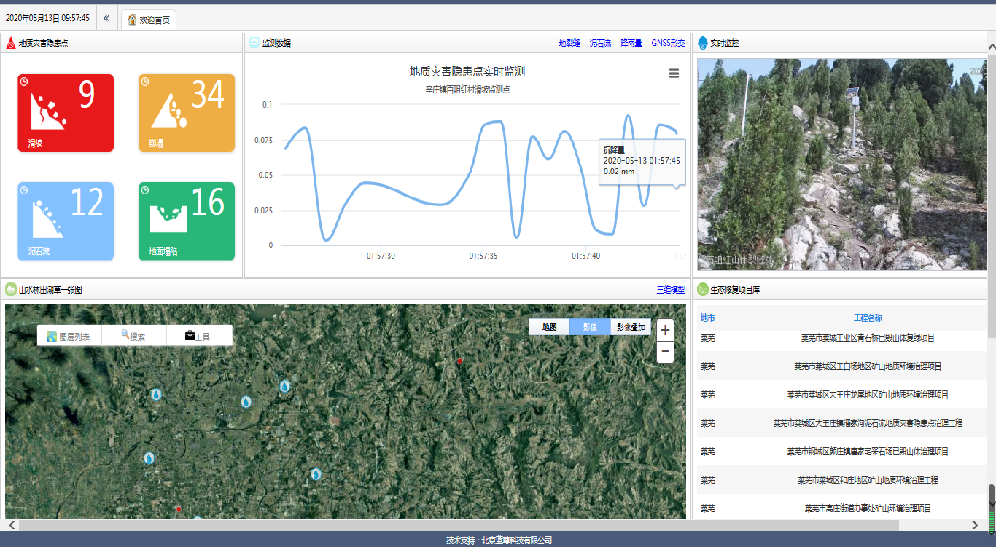Click the blue camera icon beside 实时监控

[x=703, y=43]
